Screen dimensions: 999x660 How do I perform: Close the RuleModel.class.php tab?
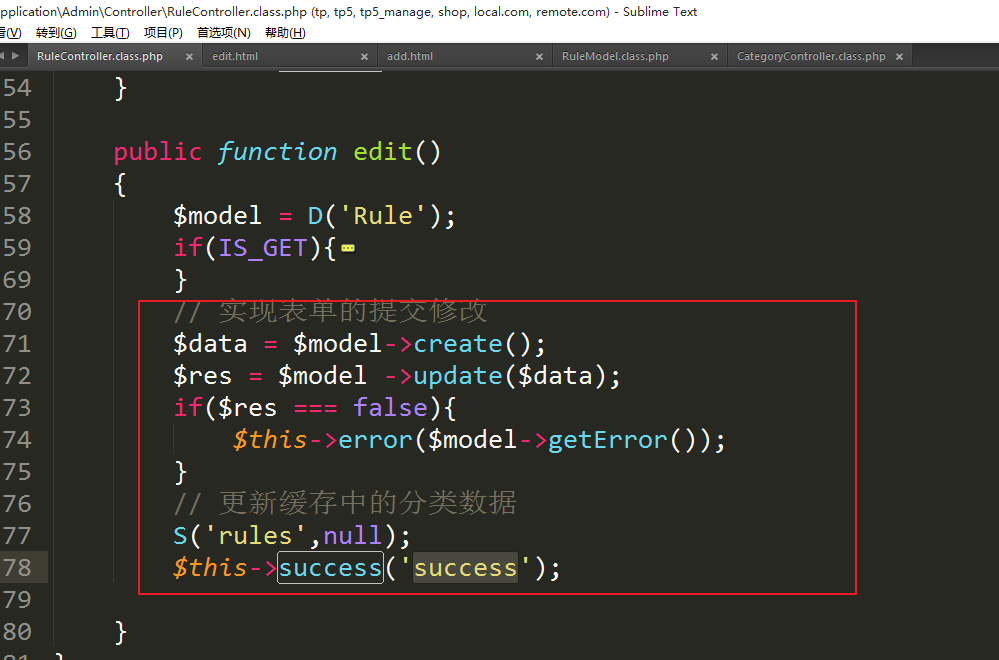pos(714,57)
